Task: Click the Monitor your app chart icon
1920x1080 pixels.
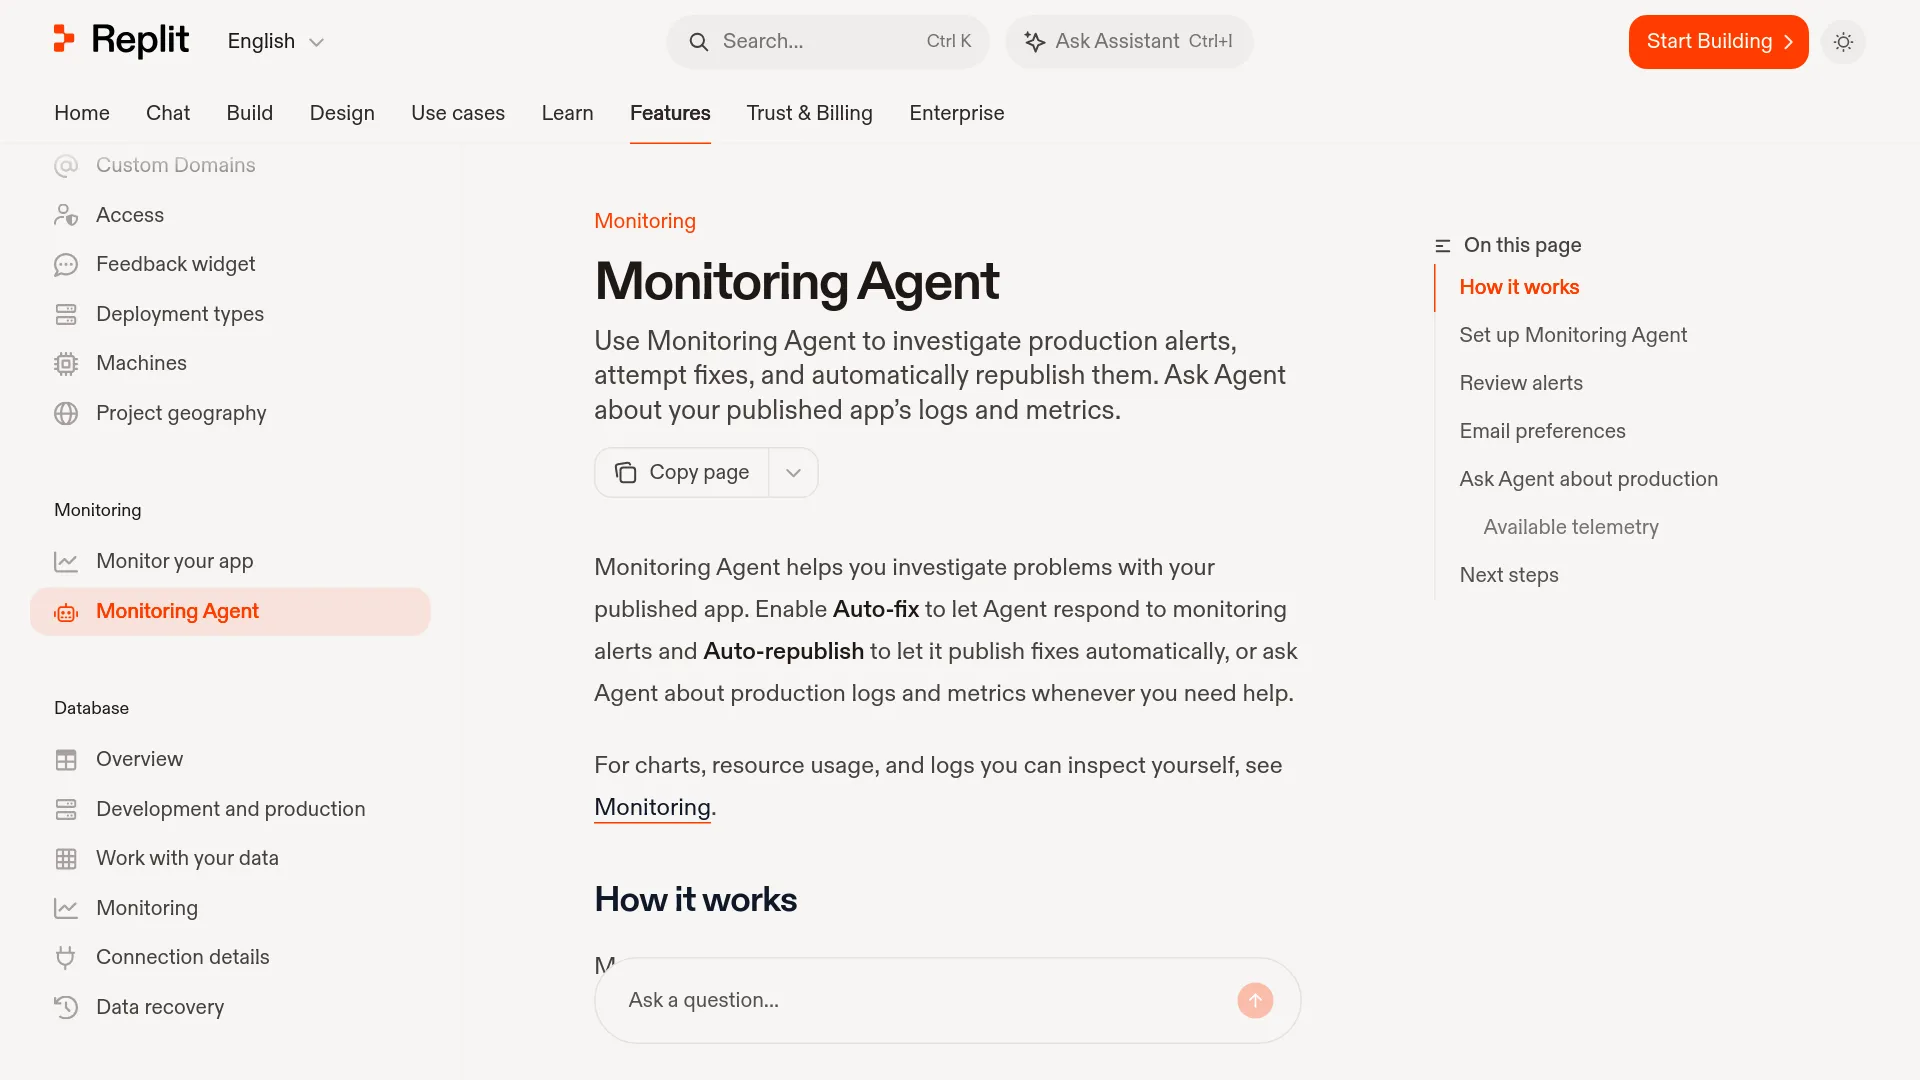Action: click(x=66, y=562)
